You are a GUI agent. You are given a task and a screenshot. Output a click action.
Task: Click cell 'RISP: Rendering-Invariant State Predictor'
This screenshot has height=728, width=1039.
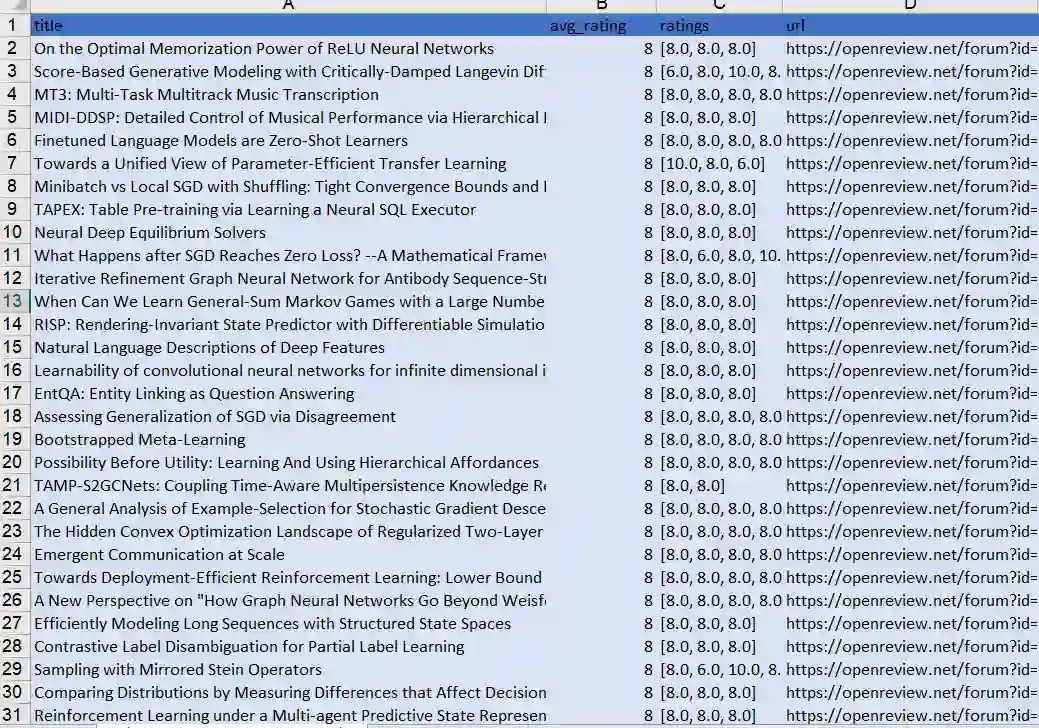click(x=288, y=325)
